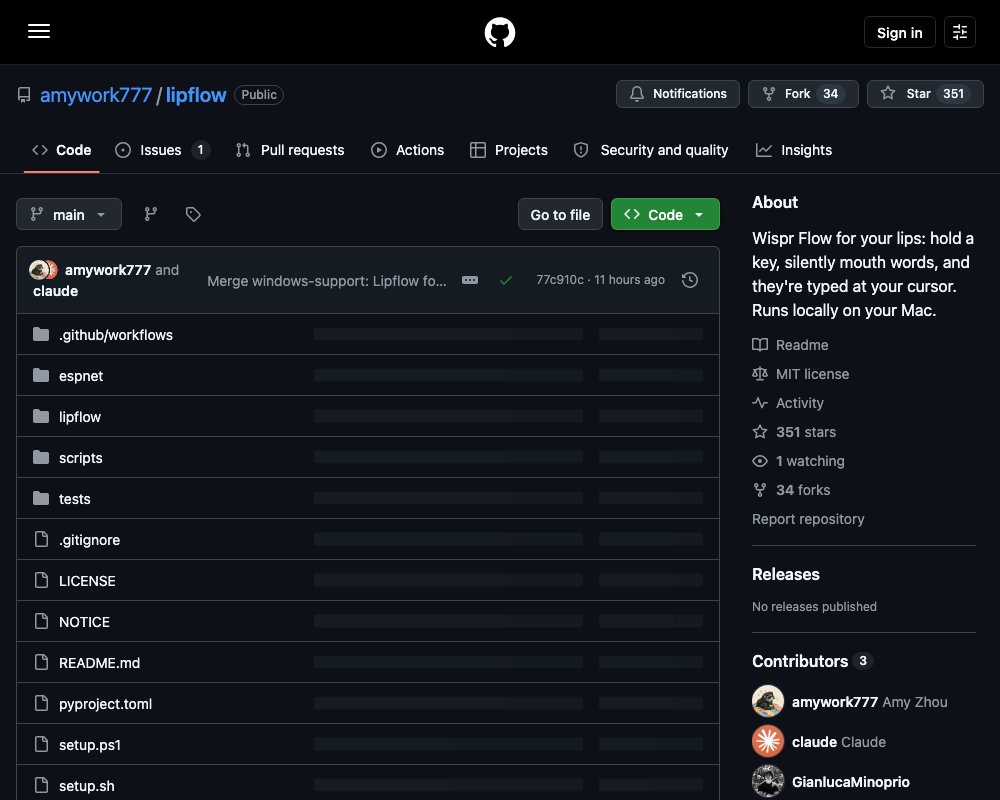Image resolution: width=1000 pixels, height=800 pixels.
Task: Open the claude co-author link
Action: click(55, 291)
